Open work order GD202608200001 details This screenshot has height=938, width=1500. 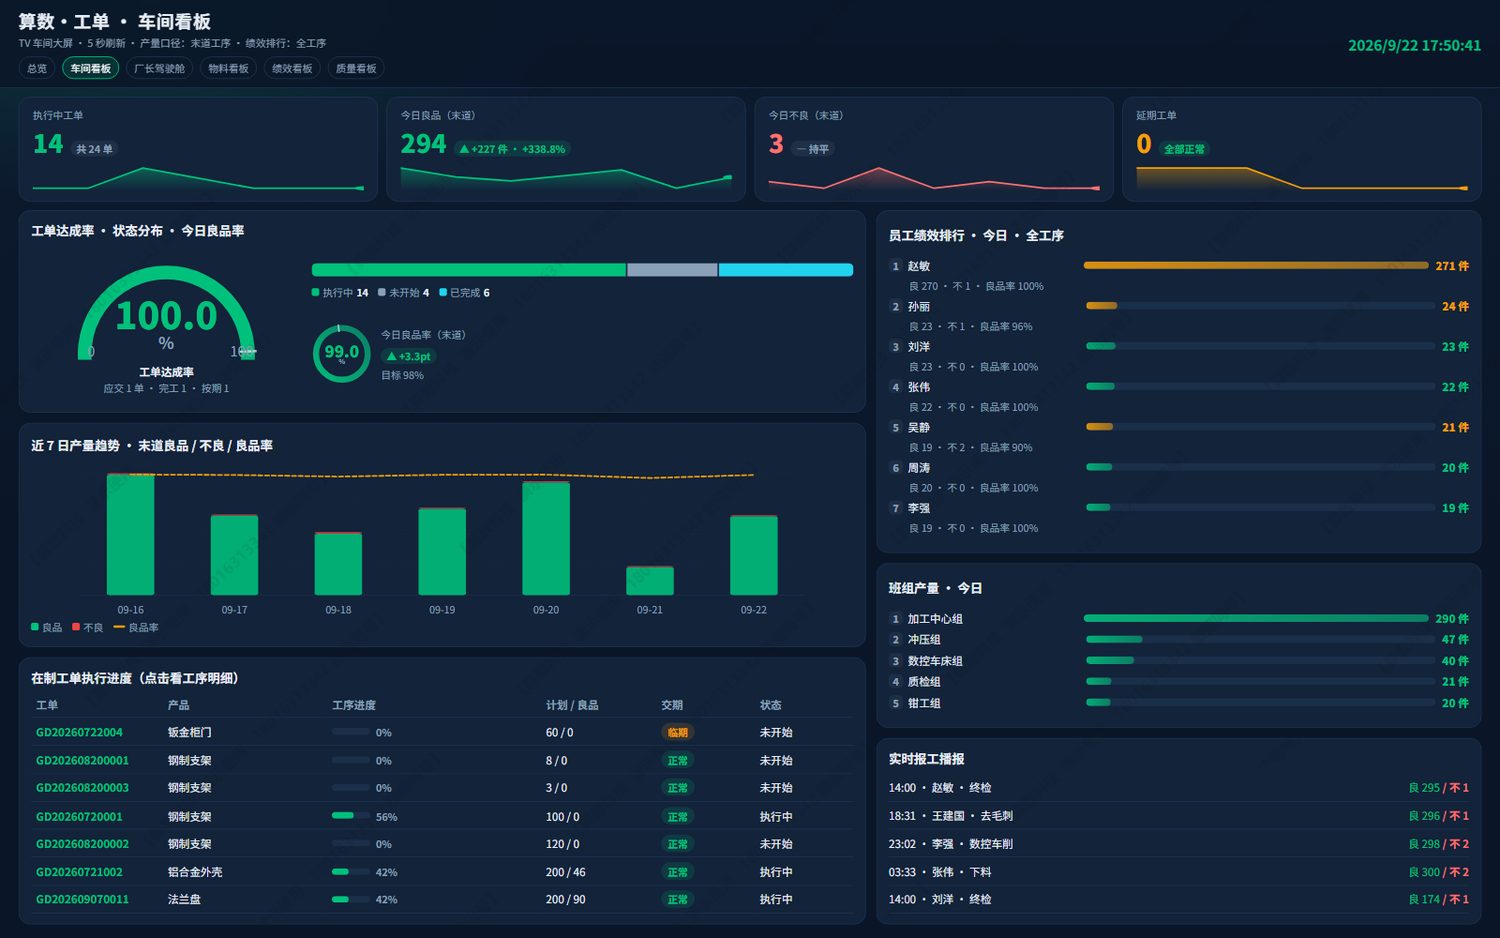point(82,761)
